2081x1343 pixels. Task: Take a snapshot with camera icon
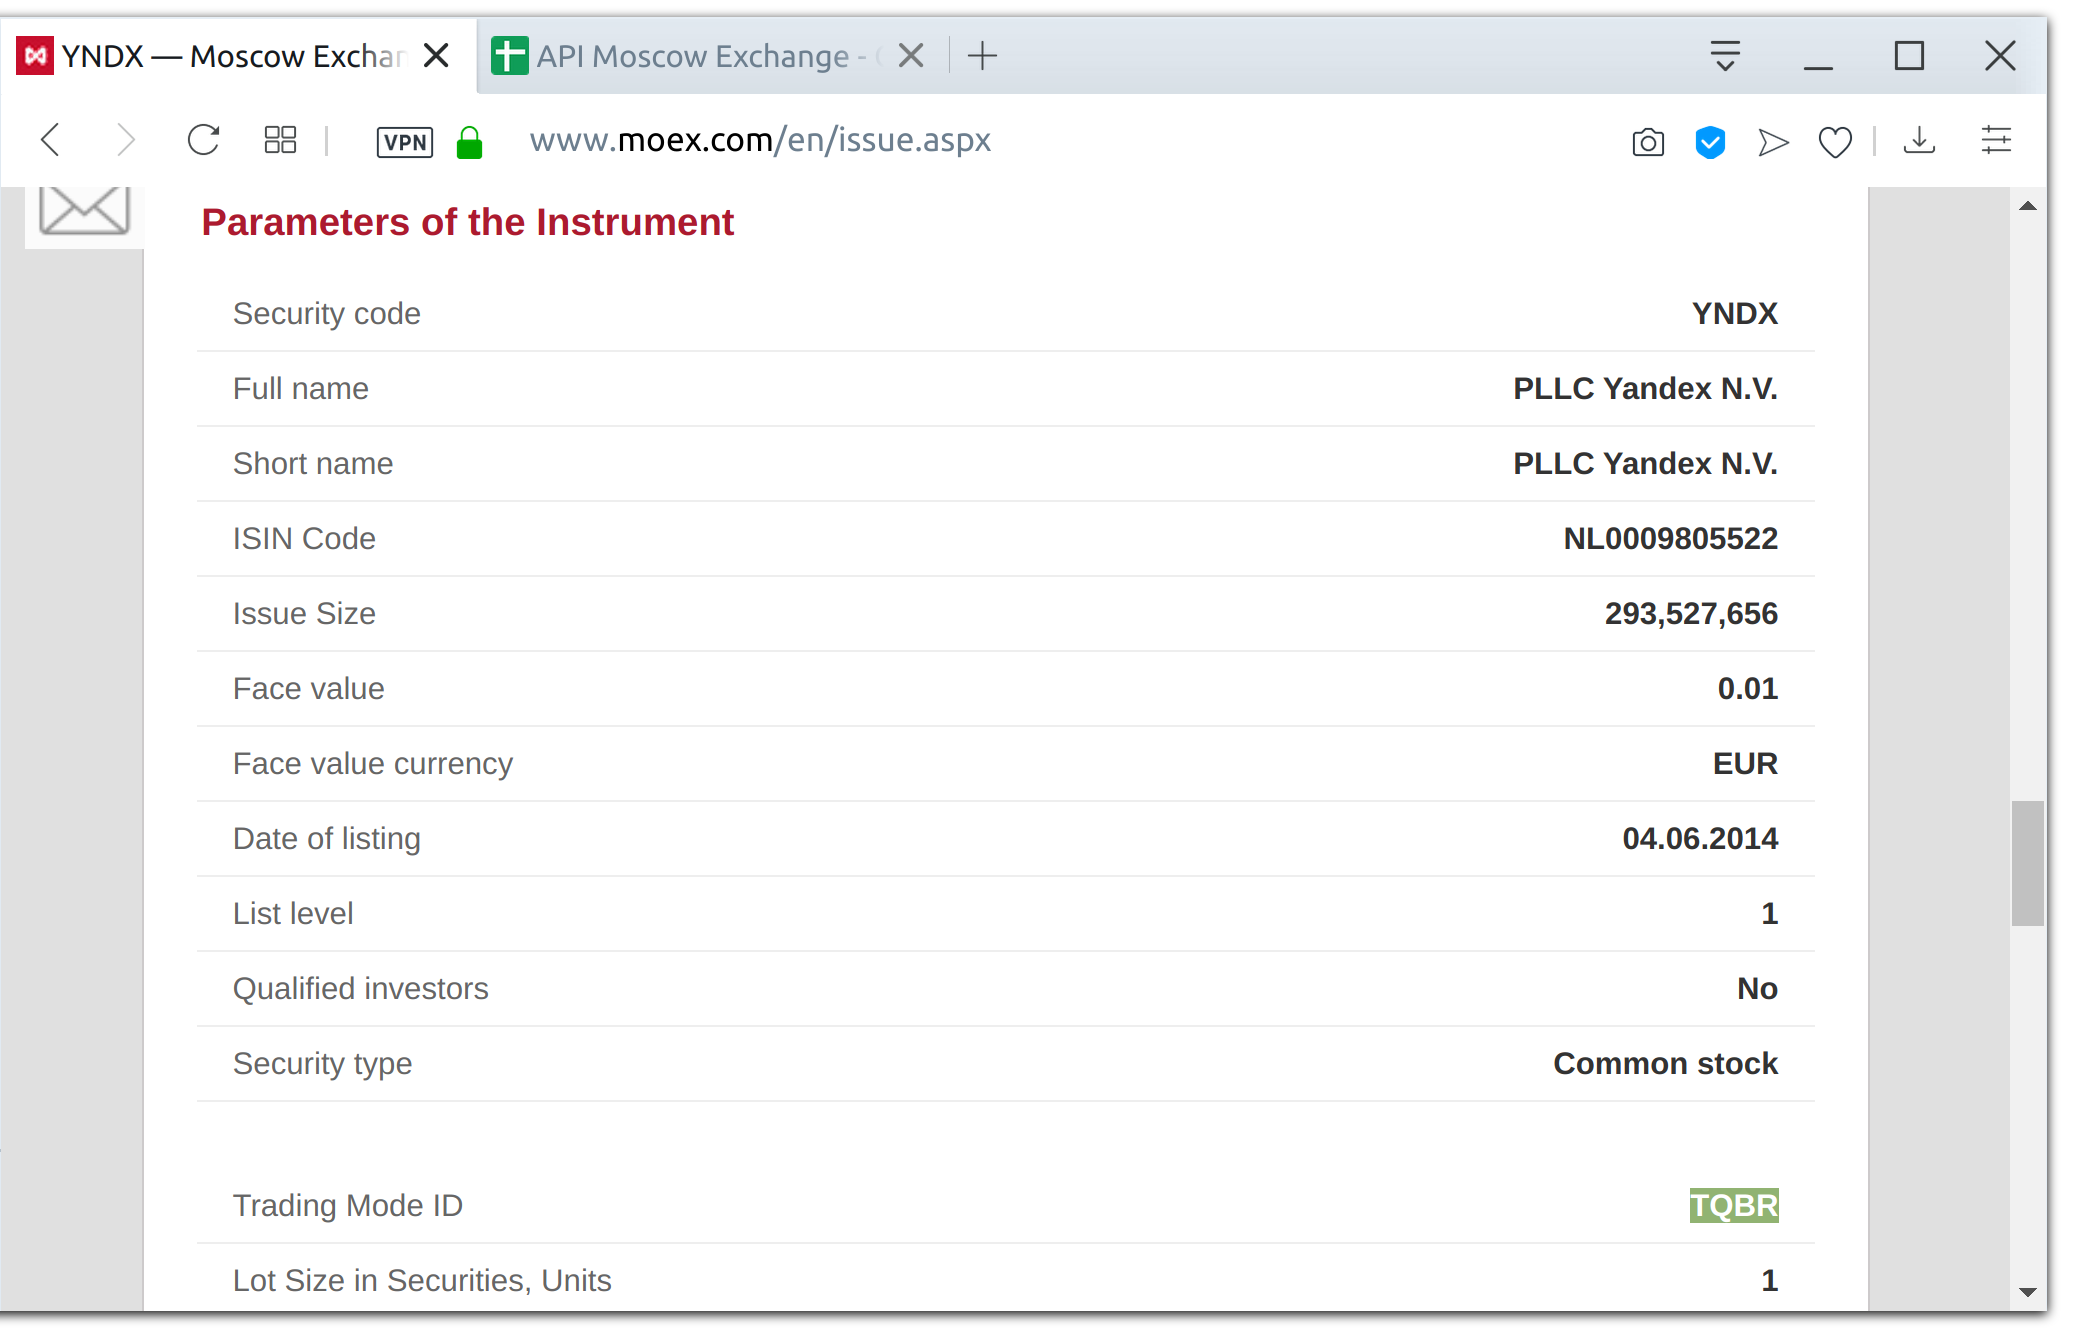[x=1648, y=142]
